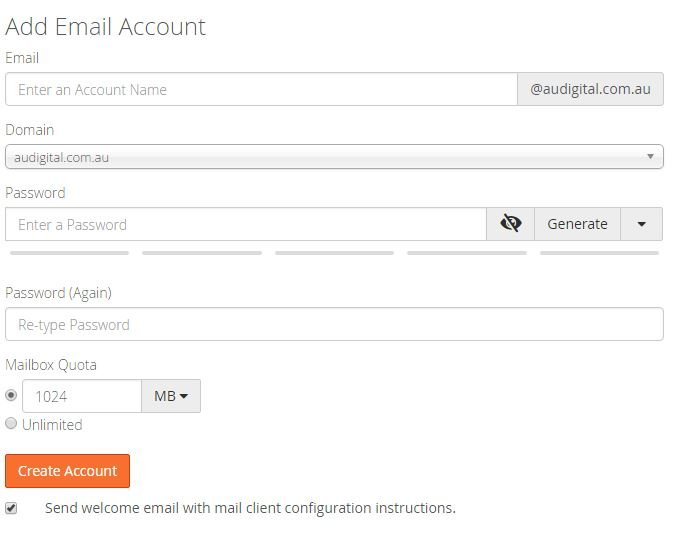Click the first password strength bar segment
684x535 pixels.
point(69,253)
